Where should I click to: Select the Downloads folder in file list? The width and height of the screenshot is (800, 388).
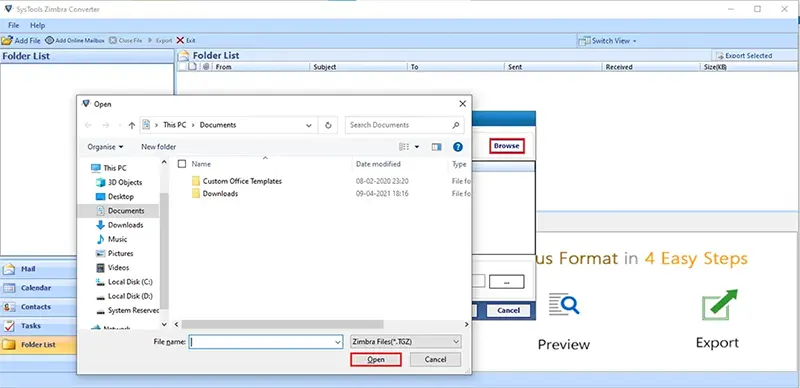(x=220, y=193)
